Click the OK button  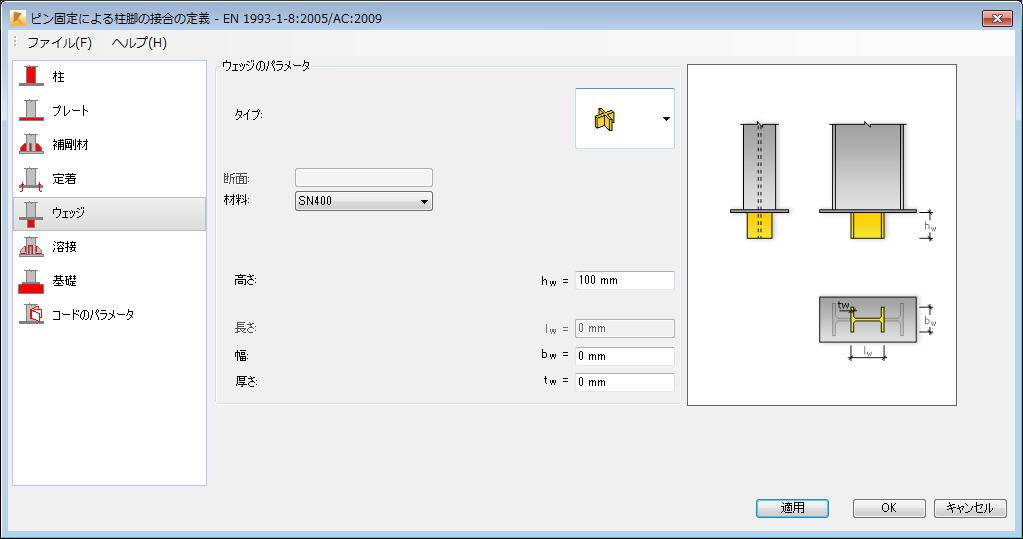click(889, 508)
